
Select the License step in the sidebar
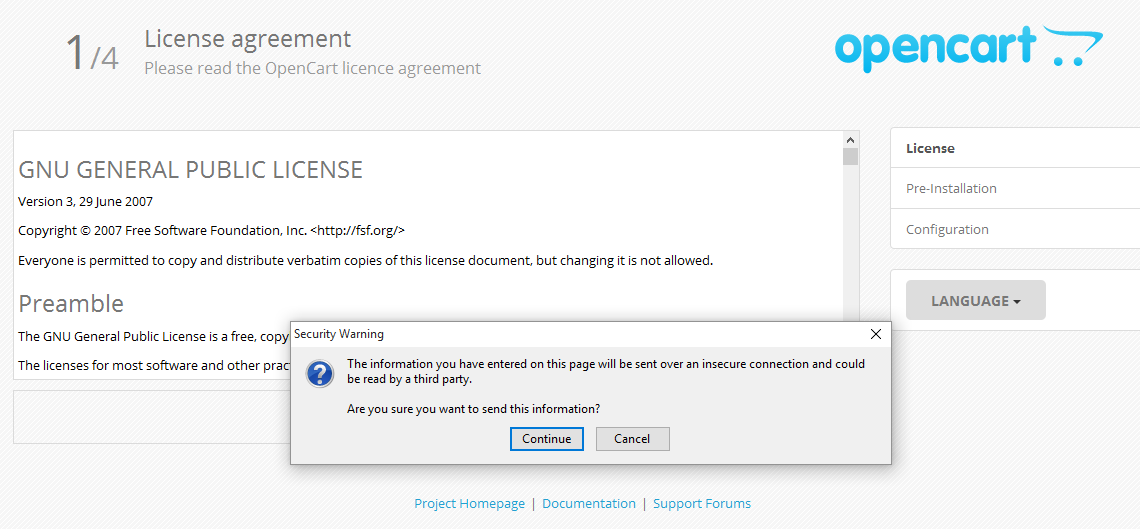(1015, 148)
